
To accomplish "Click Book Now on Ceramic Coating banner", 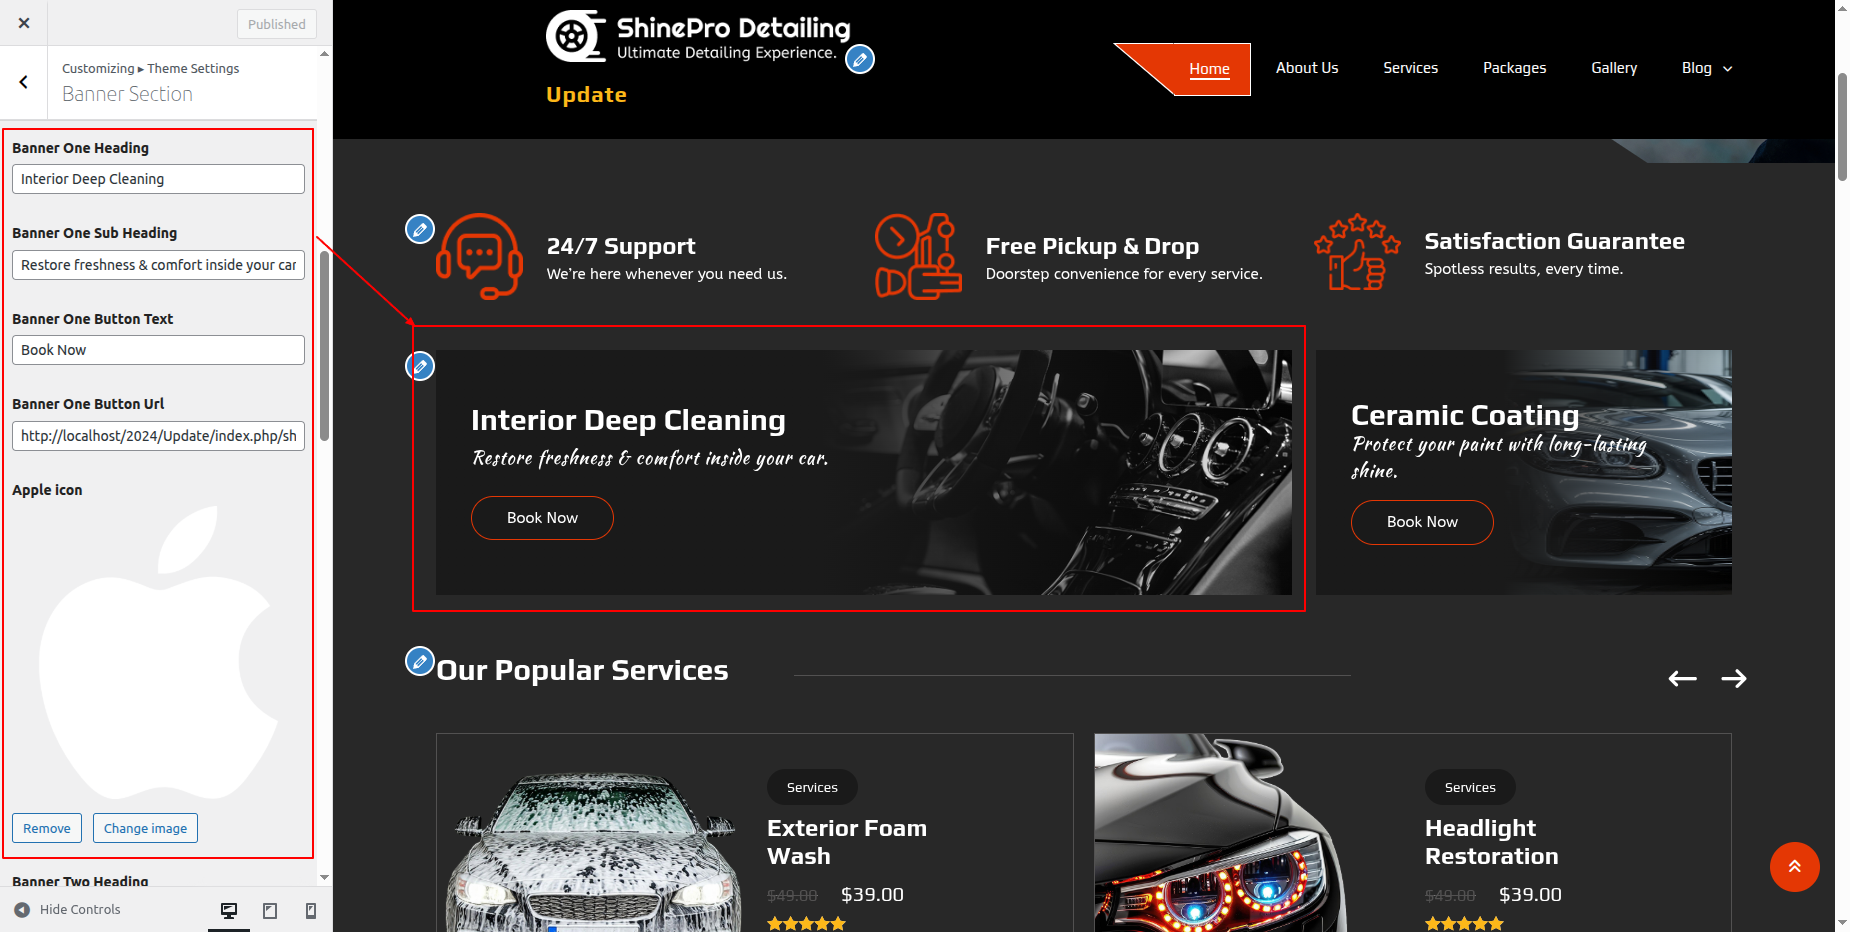I will 1422,522.
